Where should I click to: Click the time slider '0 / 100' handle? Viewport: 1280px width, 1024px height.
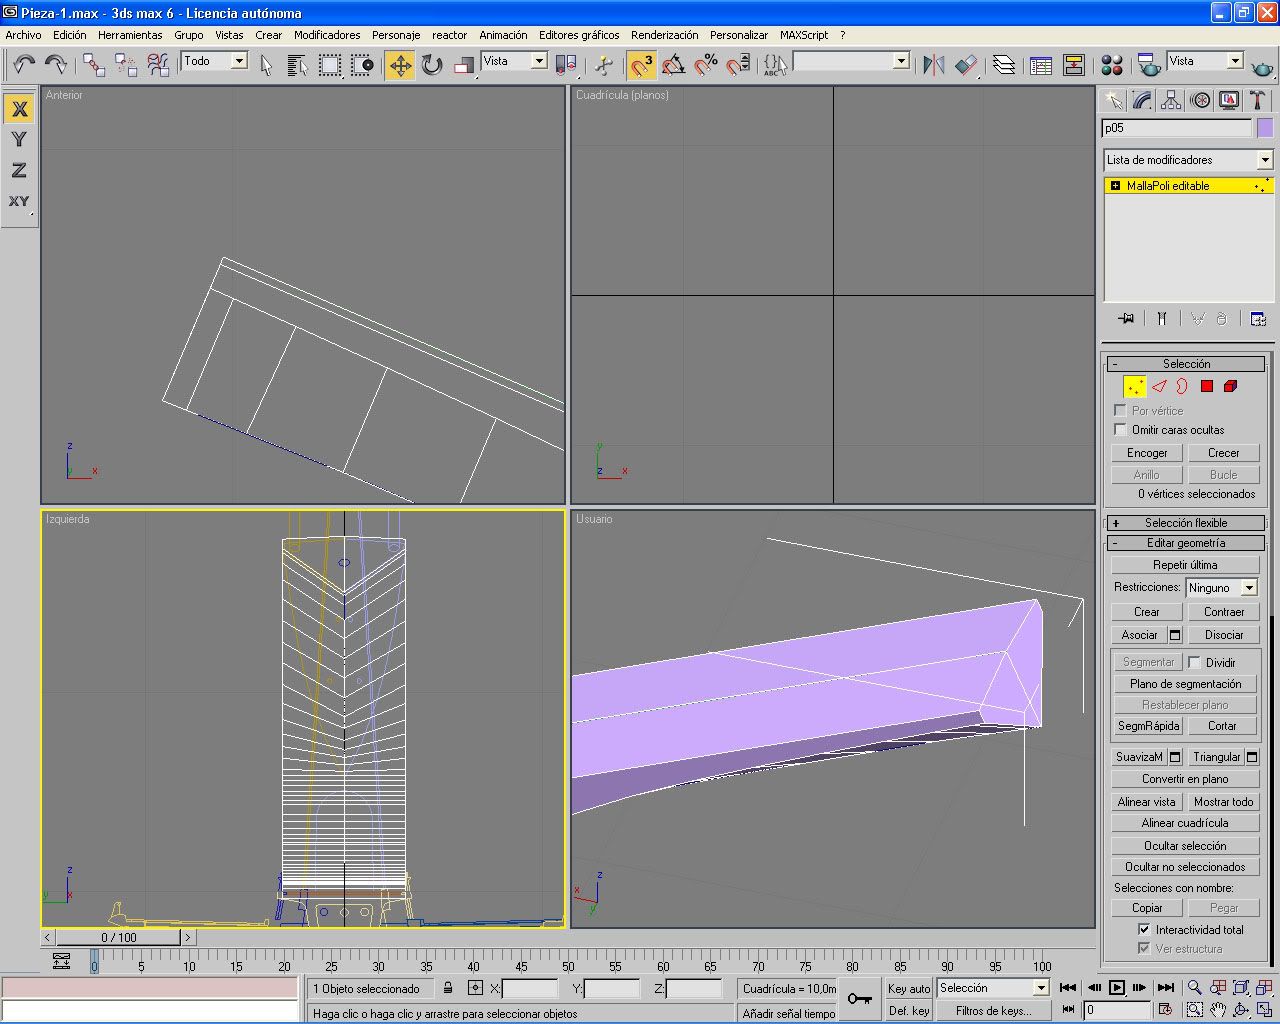(119, 938)
